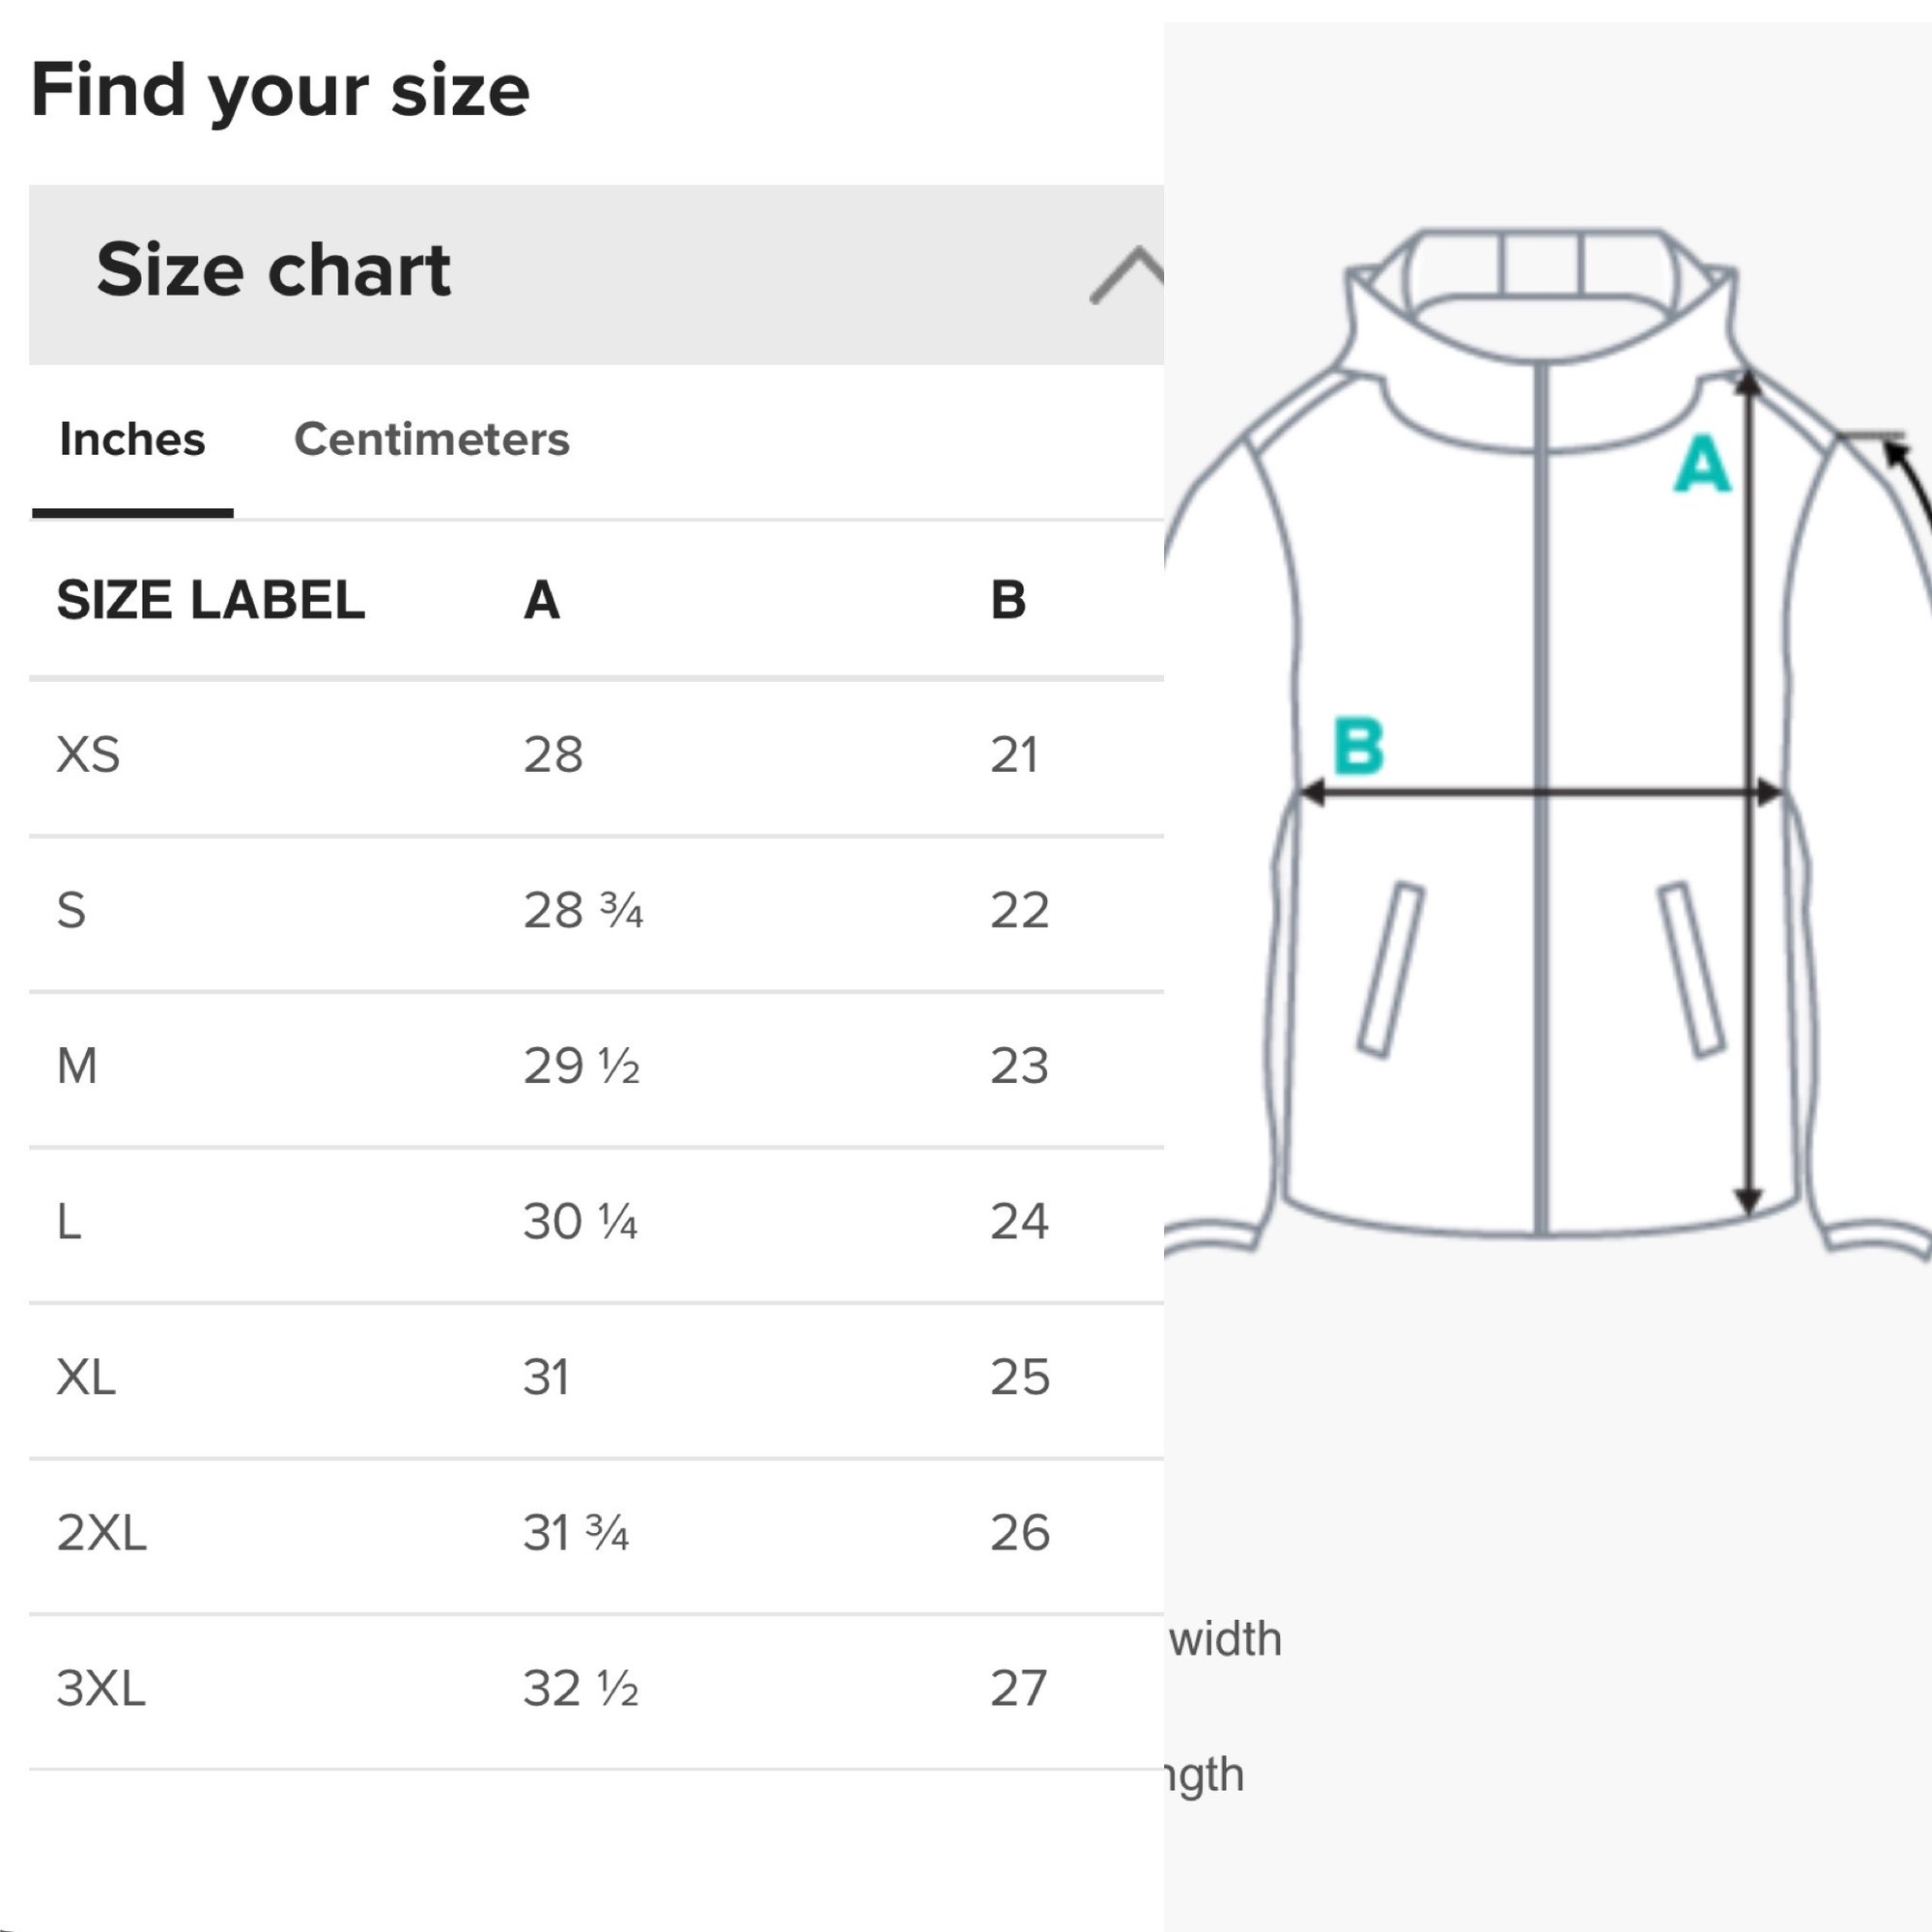Click the SIZE LABEL column header
1932x1932 pixels.
click(210, 600)
